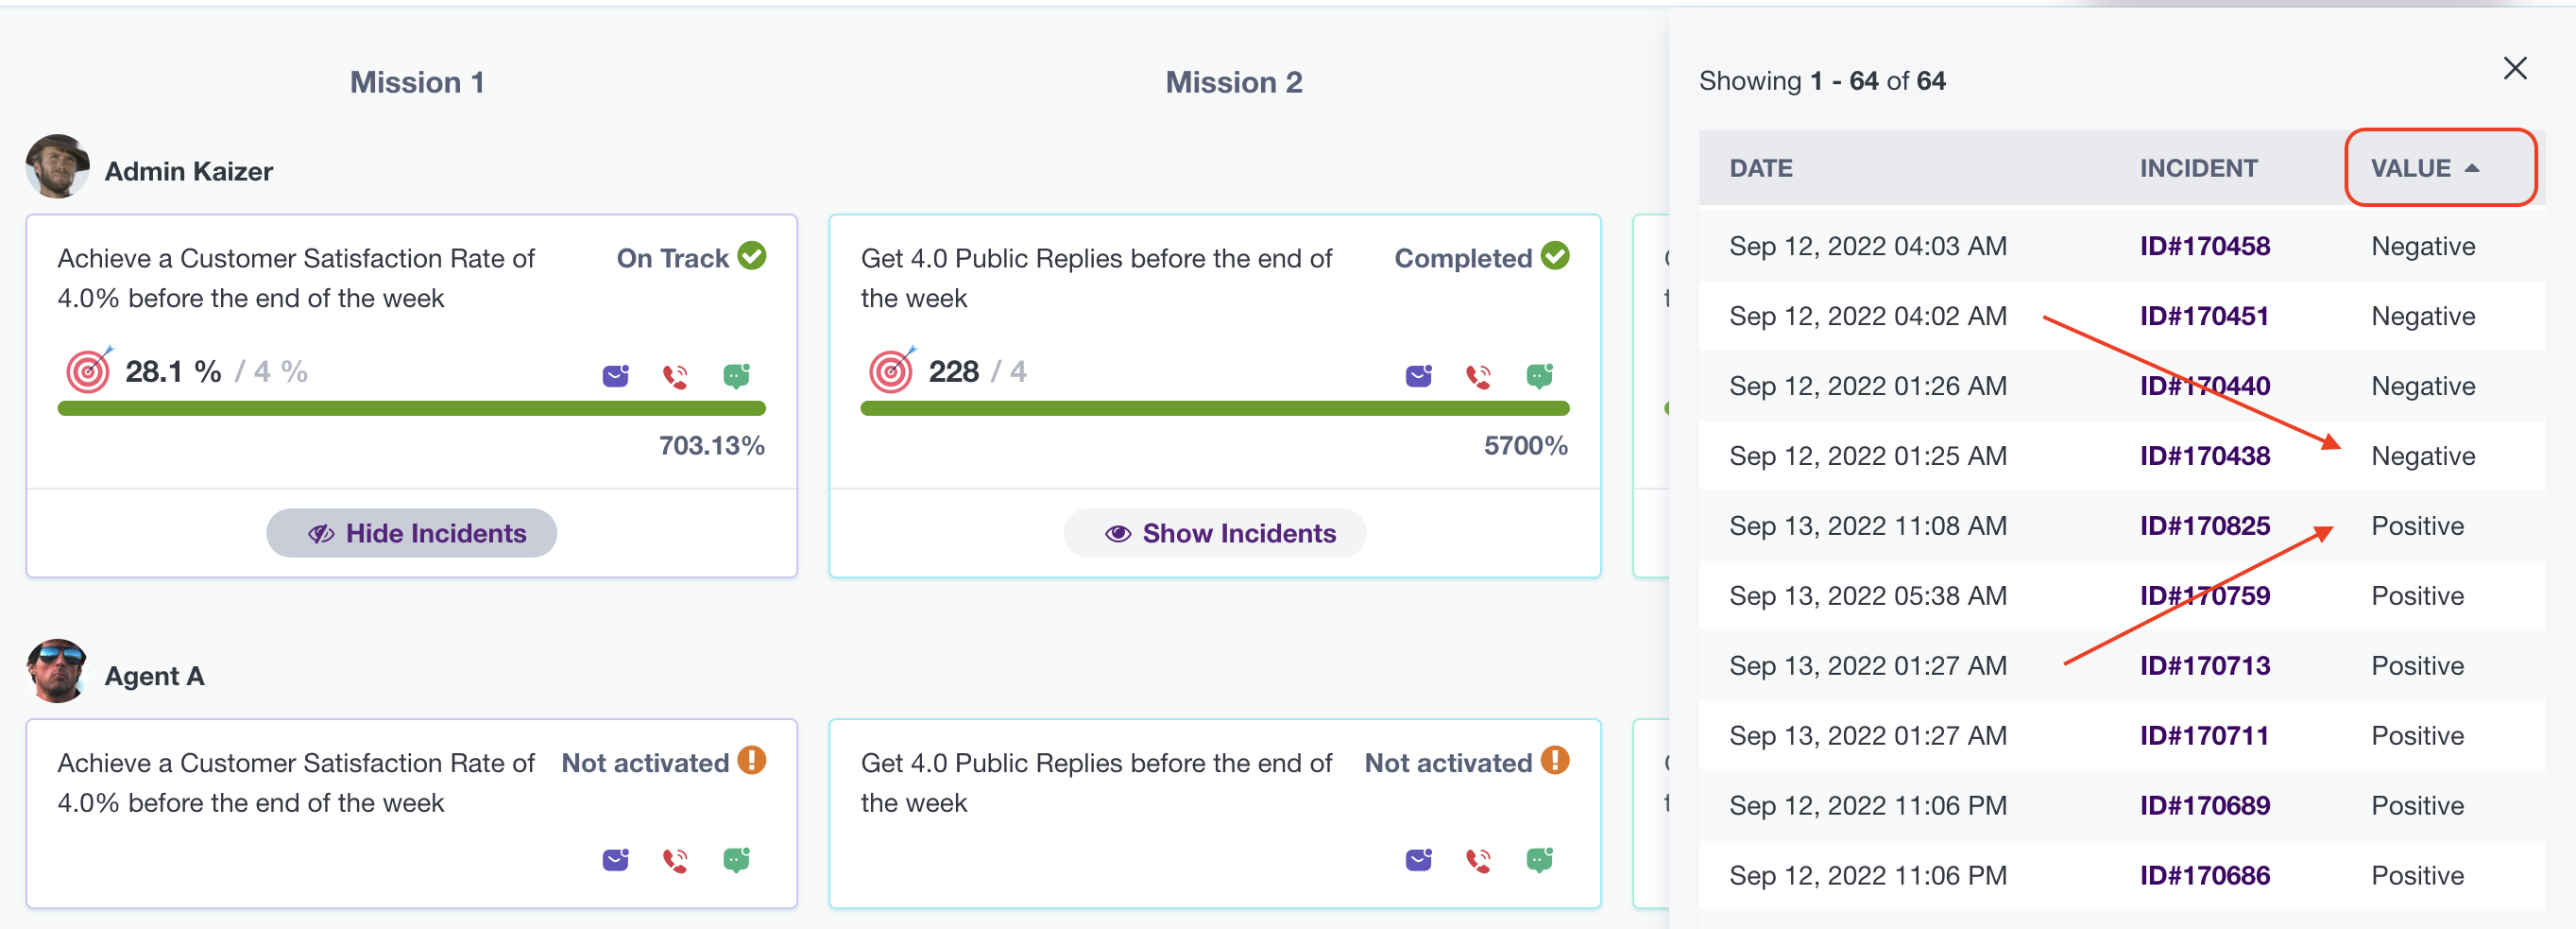Hide Incidents for Admin Kaizer Mission 1
This screenshot has width=2576, height=929.
[411, 533]
